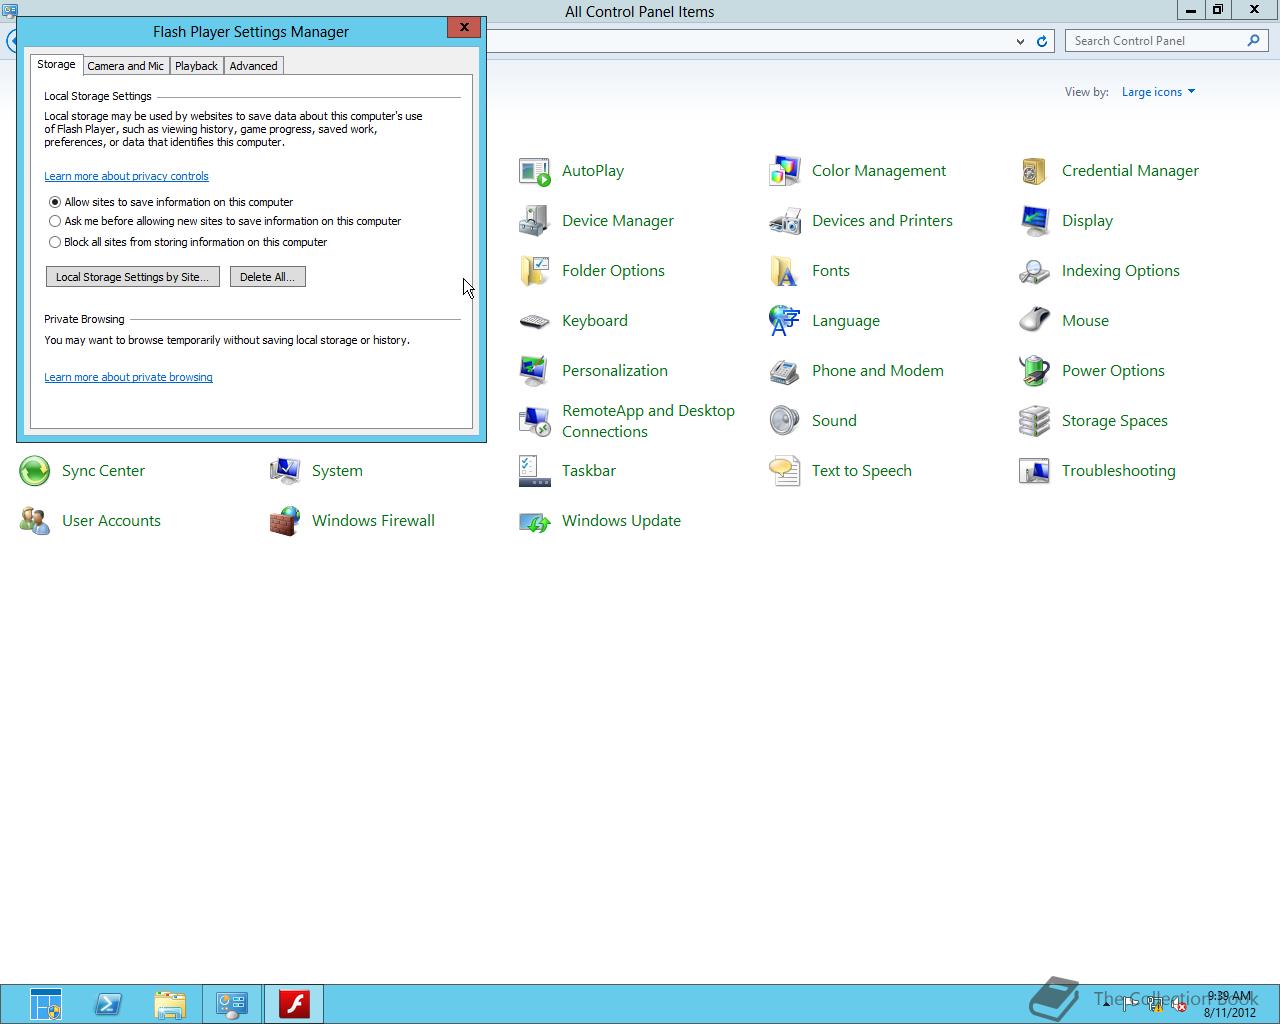Open the Device Manager icon
The width and height of the screenshot is (1280, 1024).
534,221
